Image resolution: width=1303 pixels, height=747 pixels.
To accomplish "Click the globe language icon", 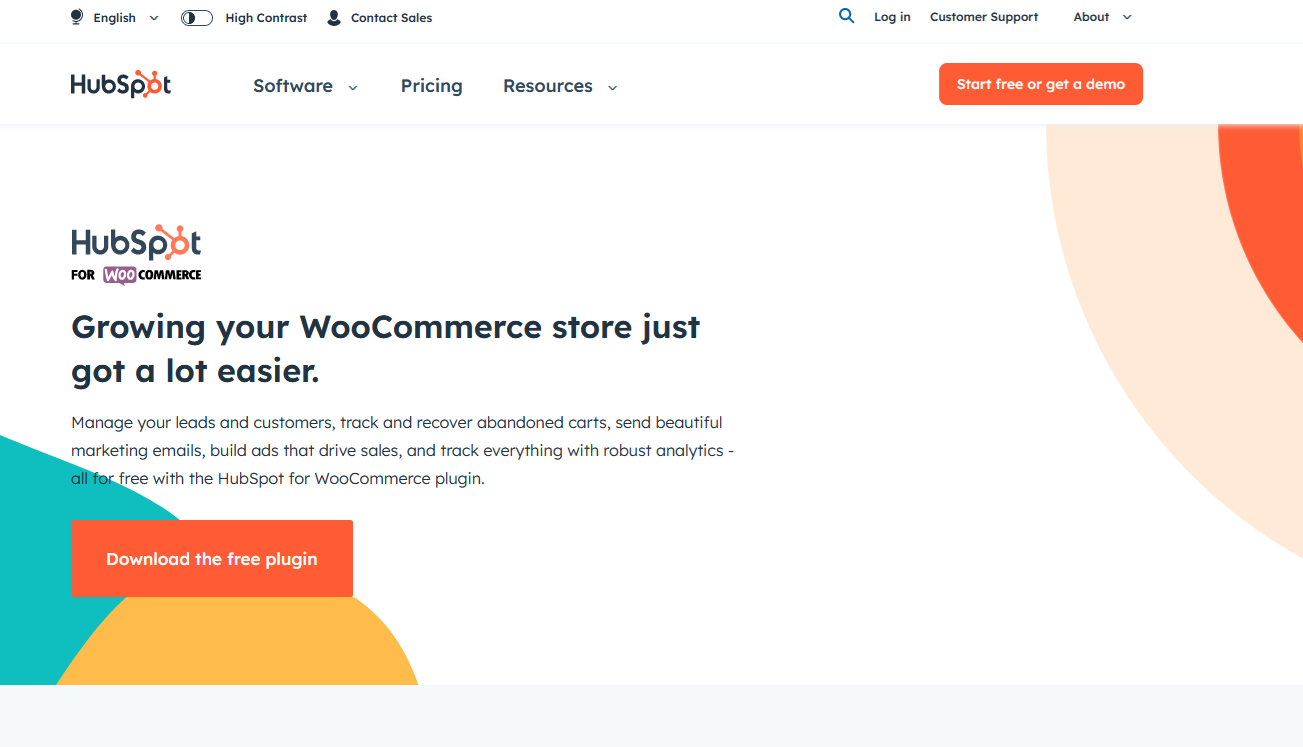I will click(x=77, y=17).
